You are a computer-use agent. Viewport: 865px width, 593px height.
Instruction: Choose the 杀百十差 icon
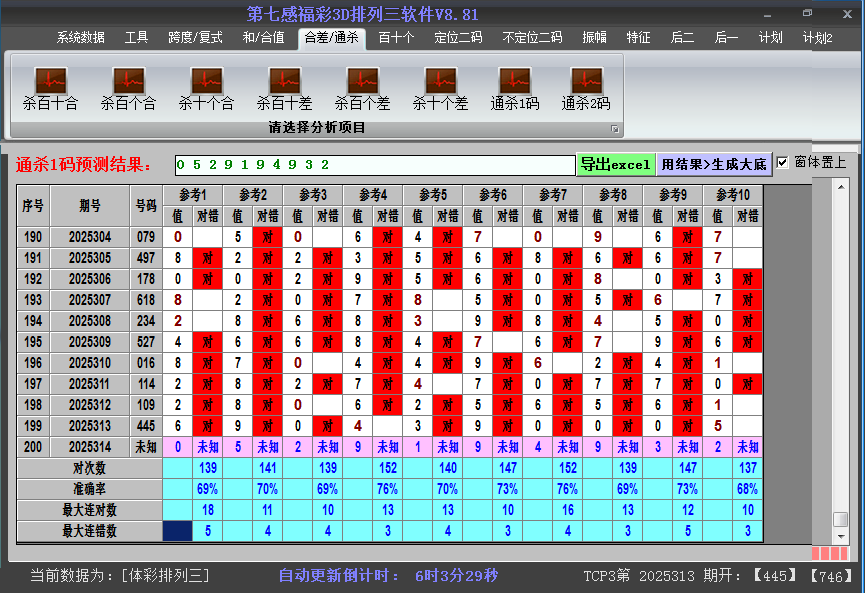(284, 81)
